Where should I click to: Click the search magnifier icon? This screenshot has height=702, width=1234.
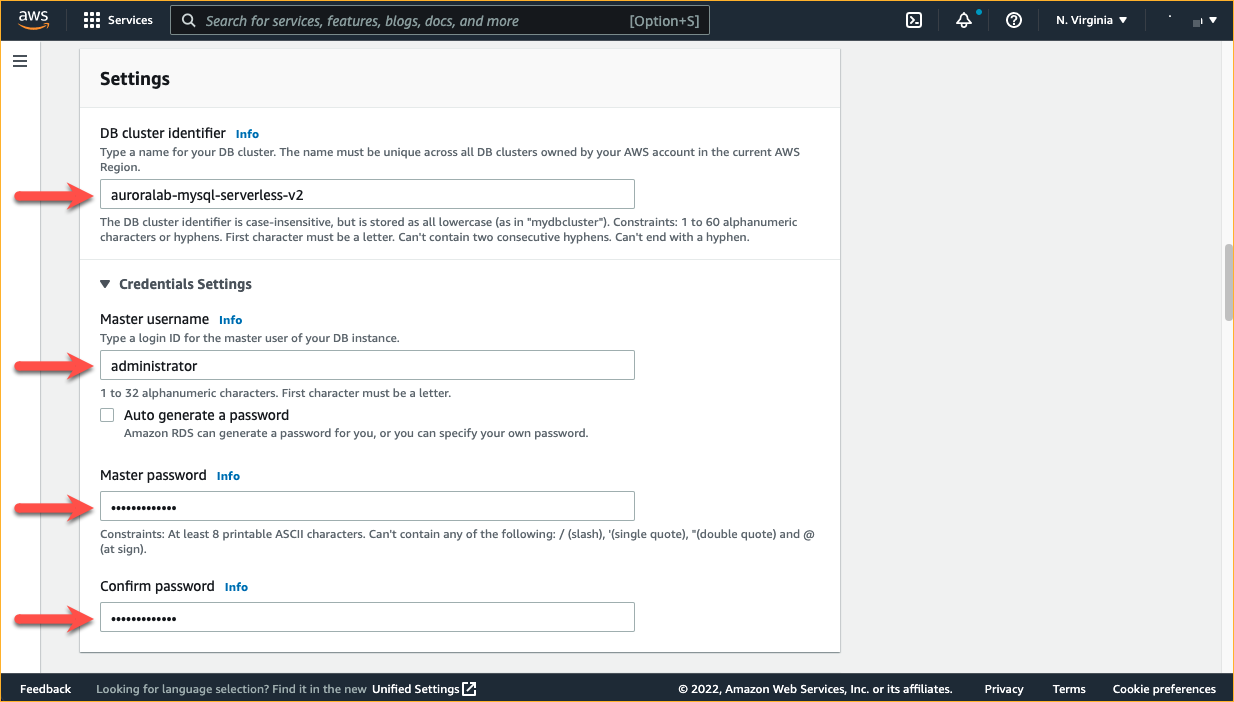pos(189,20)
